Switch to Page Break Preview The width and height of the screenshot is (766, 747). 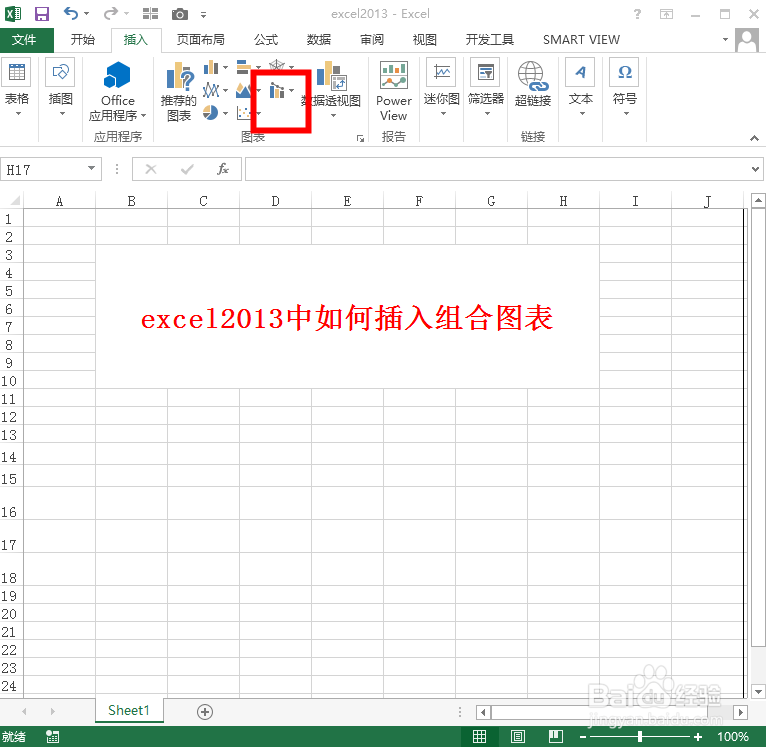556,736
